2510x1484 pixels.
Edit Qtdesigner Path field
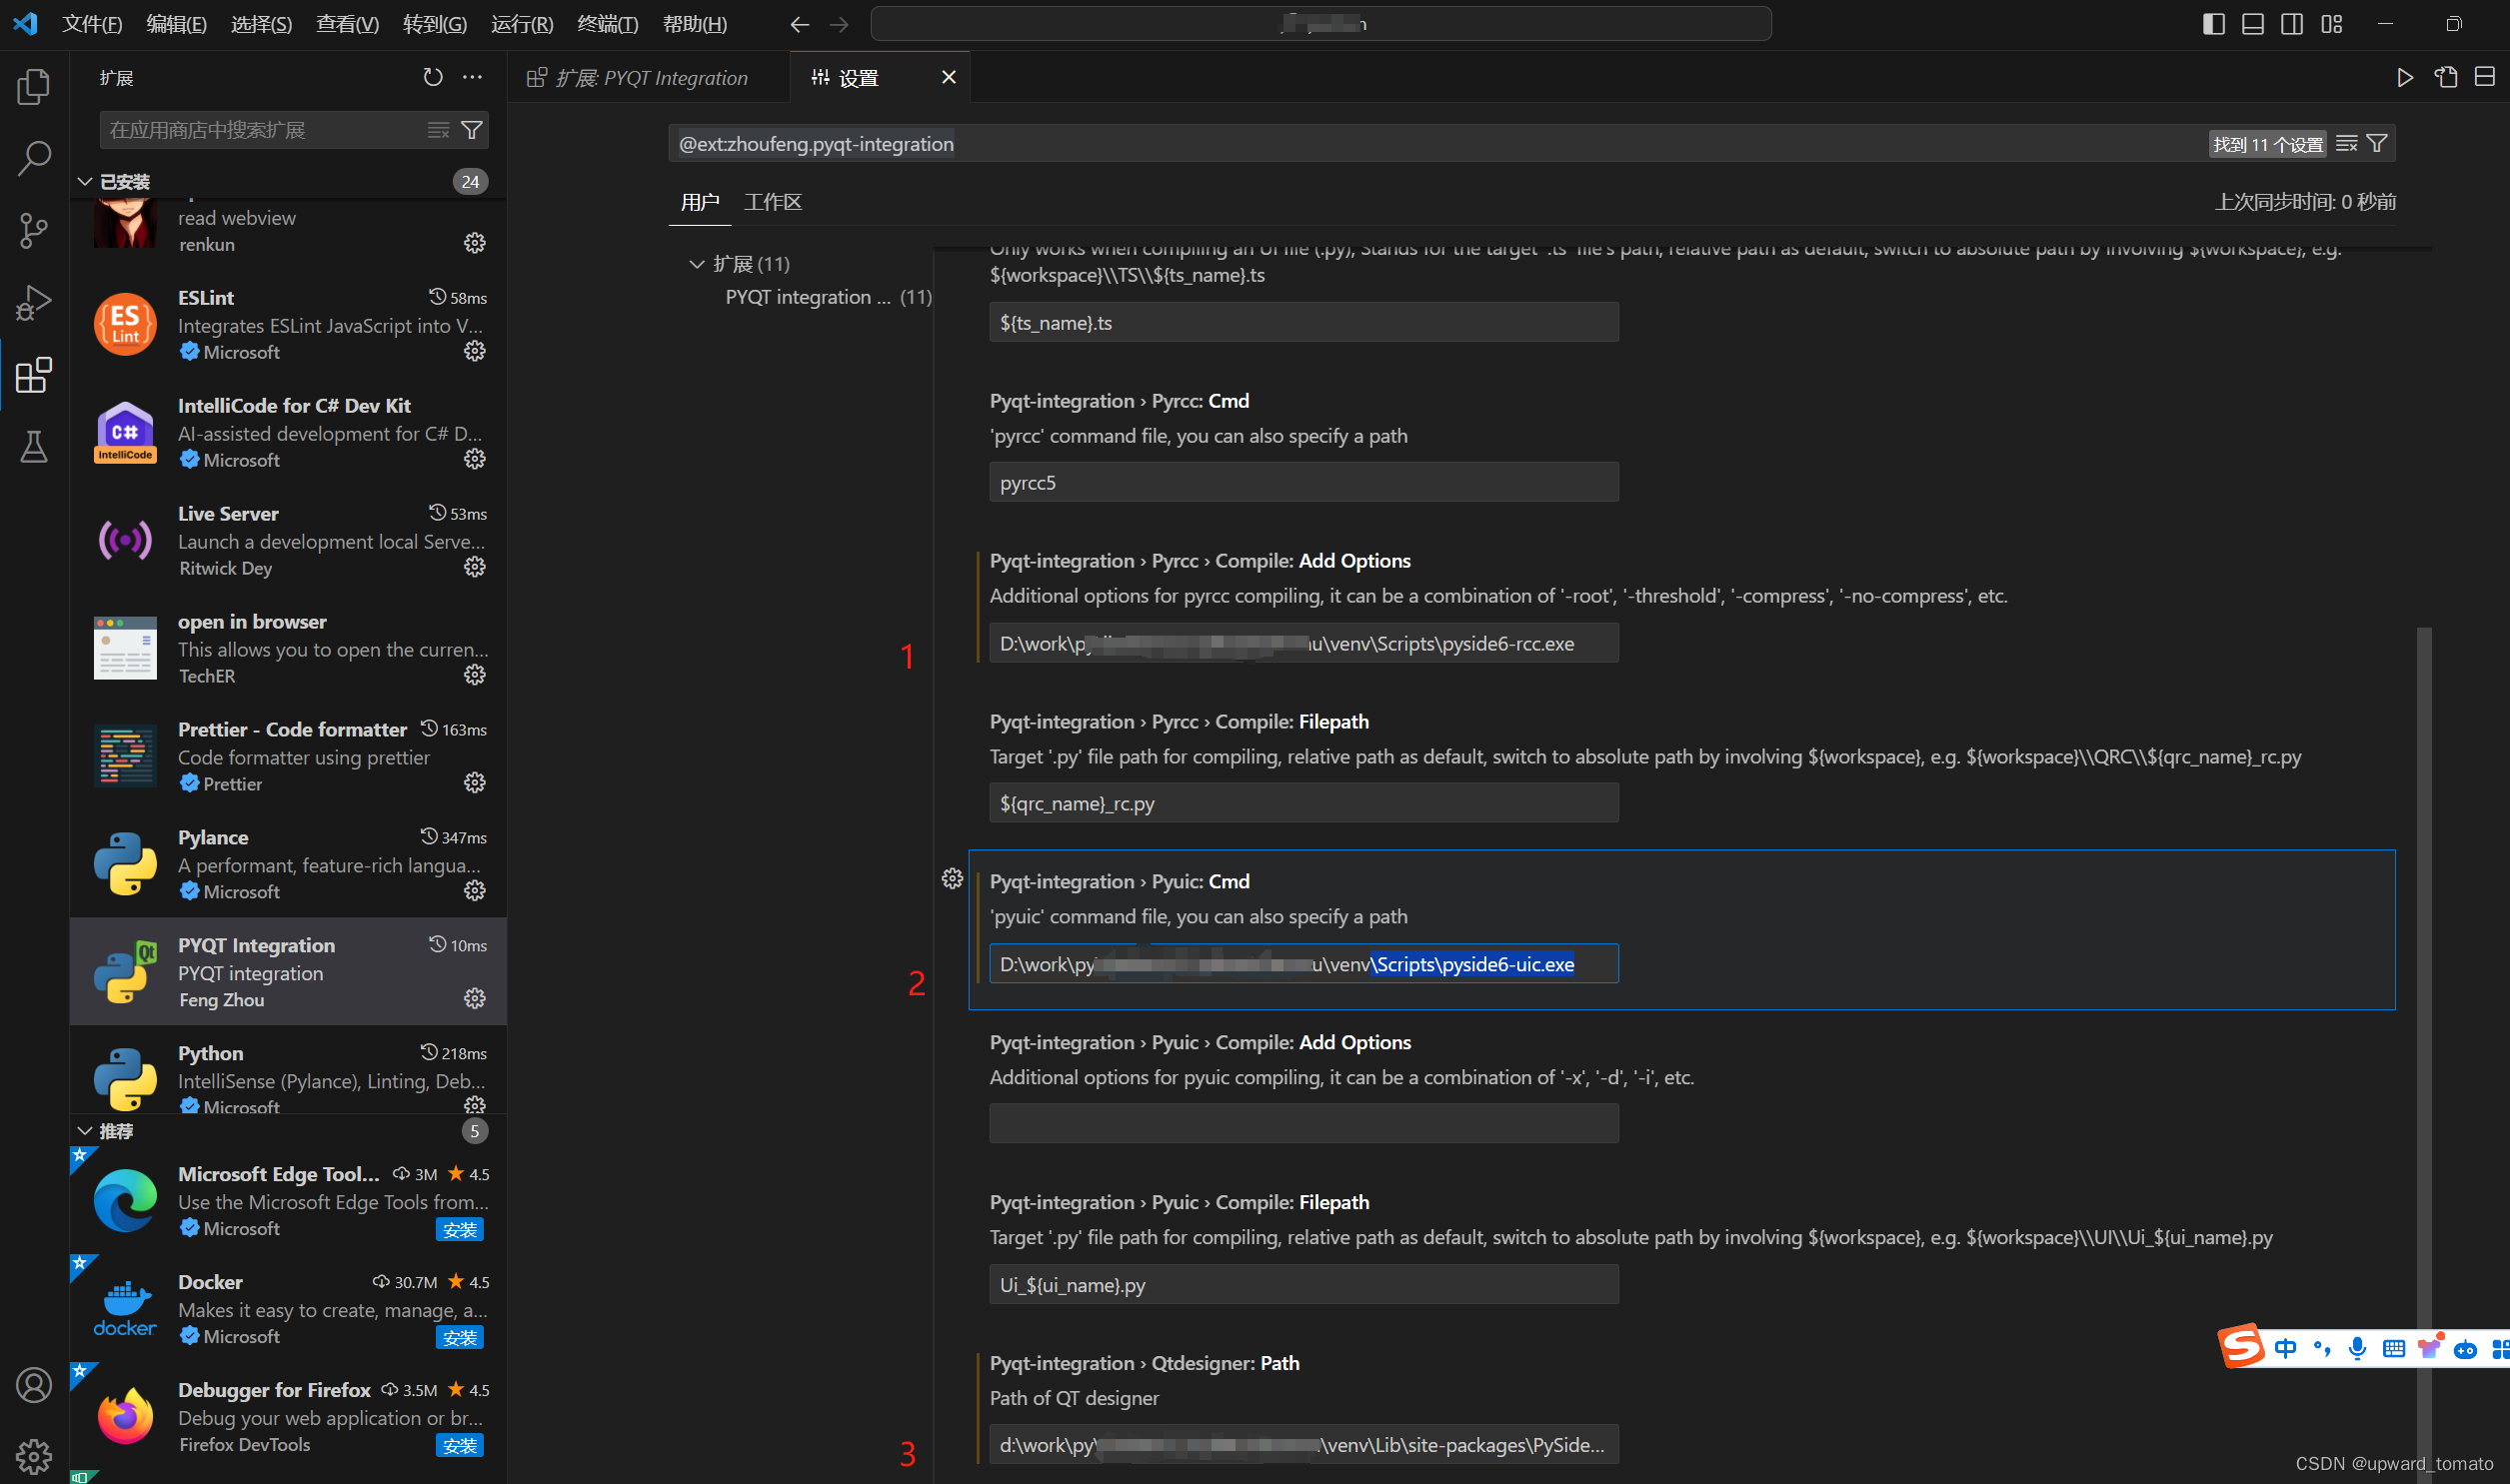[x=1304, y=1445]
